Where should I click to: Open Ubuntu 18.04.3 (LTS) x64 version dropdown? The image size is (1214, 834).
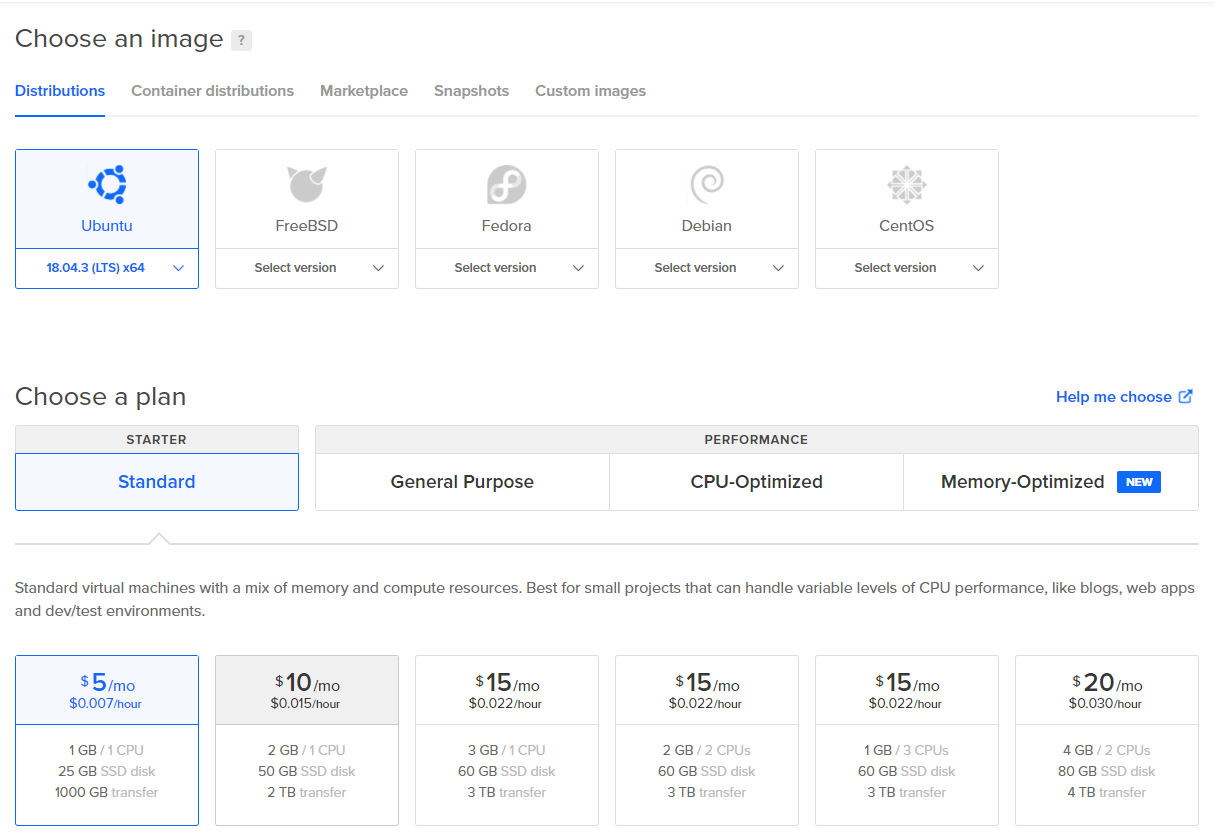pyautogui.click(x=107, y=268)
